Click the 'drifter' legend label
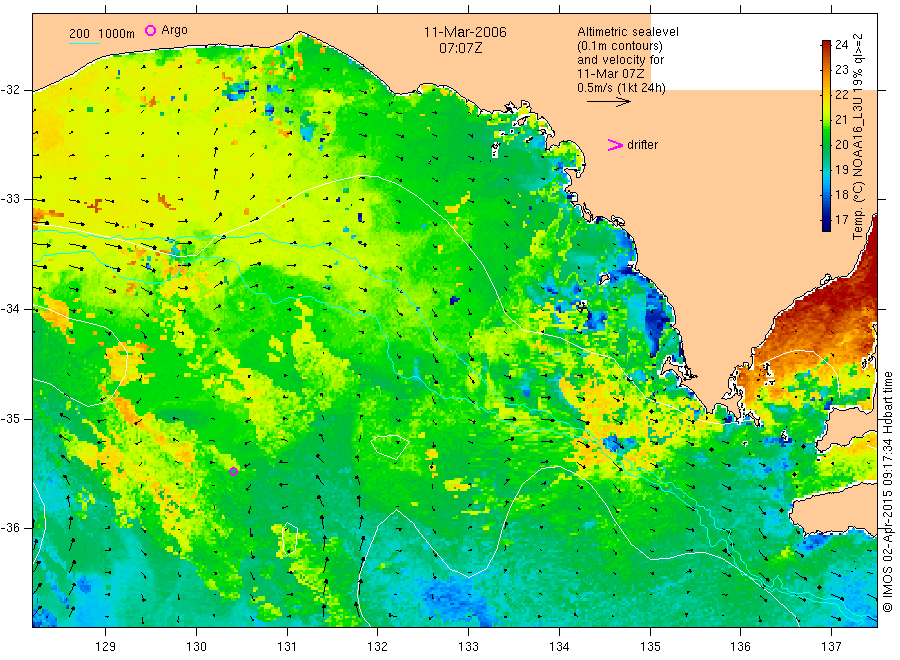Screen dimensions: 900x660 pyautogui.click(x=642, y=145)
